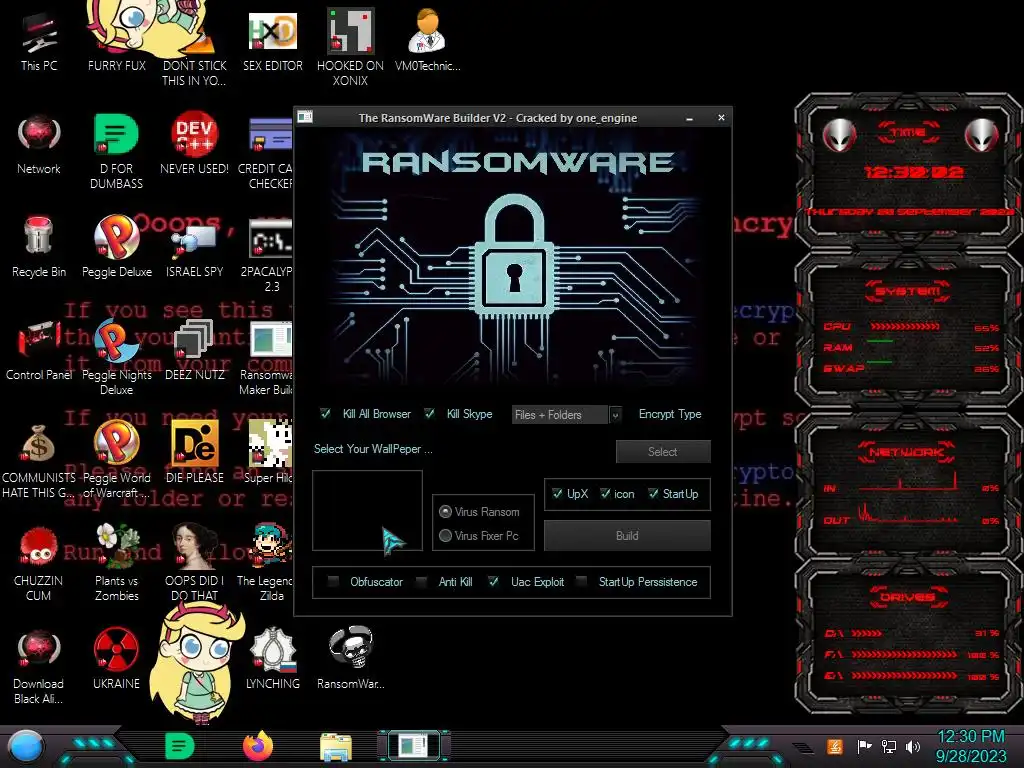Open the Peggle Deluxe icon
This screenshot has width=1024, height=768.
pyautogui.click(x=116, y=248)
